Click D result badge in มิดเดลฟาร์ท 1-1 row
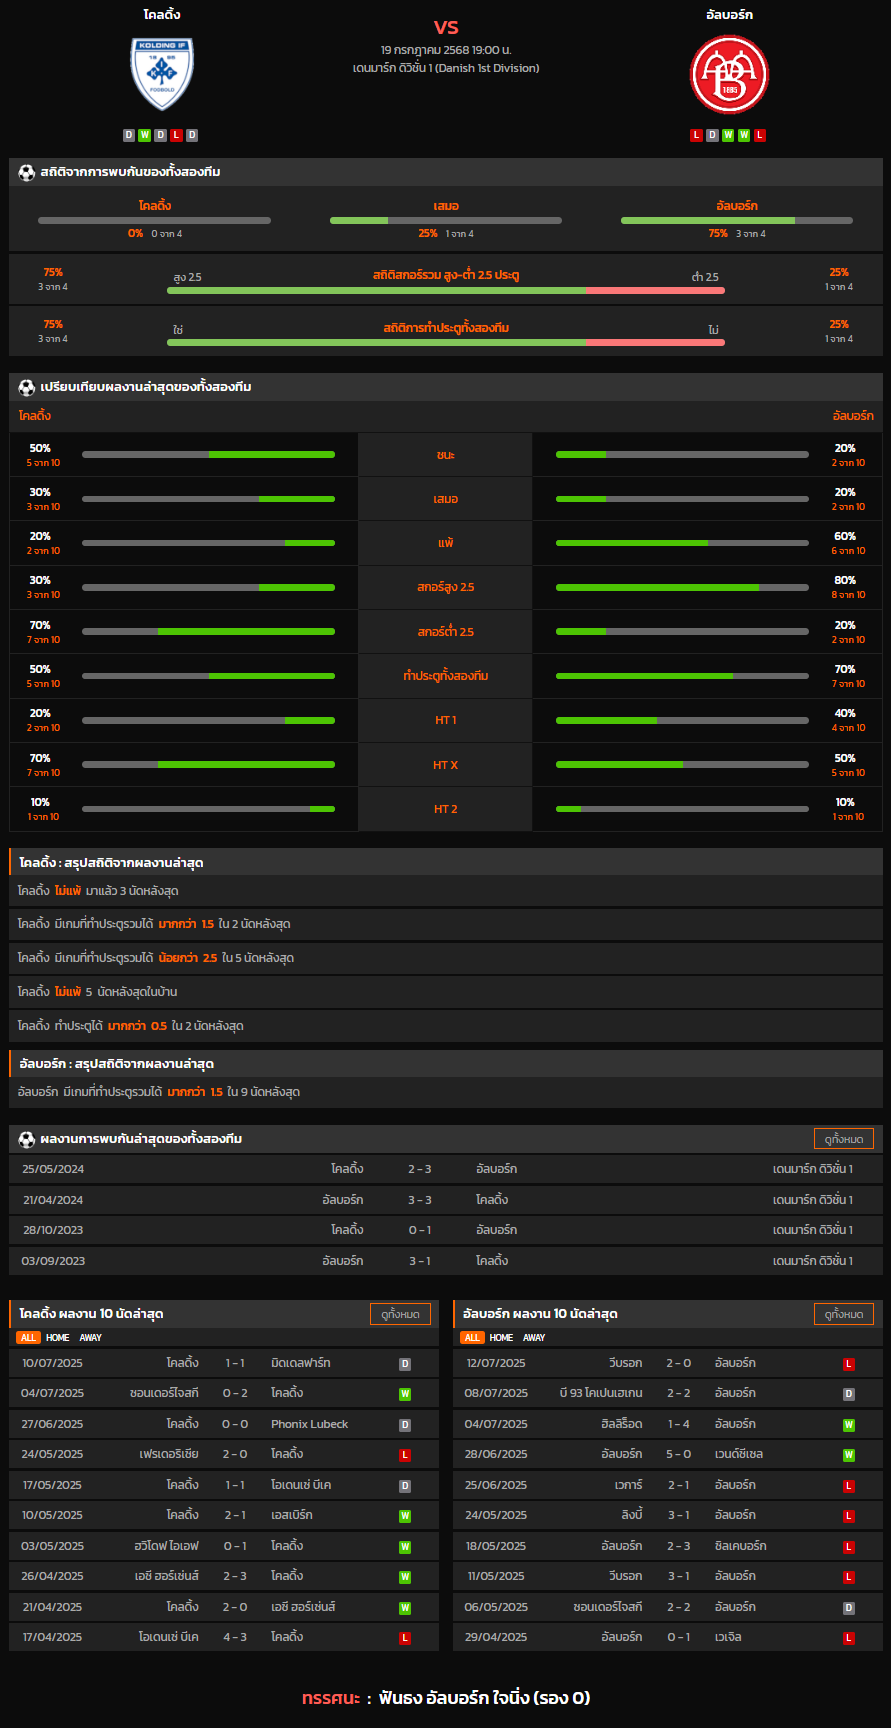891x1728 pixels. click(405, 1364)
